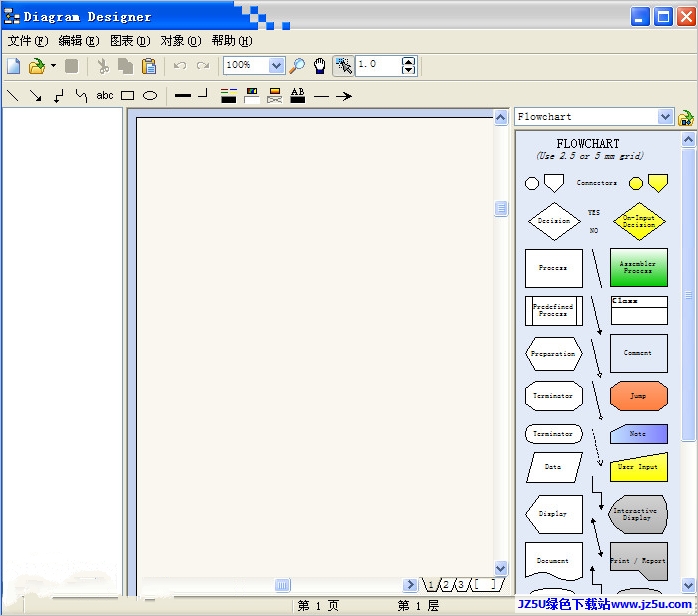The width and height of the screenshot is (698, 616).
Task: Select the zoom magnifier tool
Action: pos(297,66)
